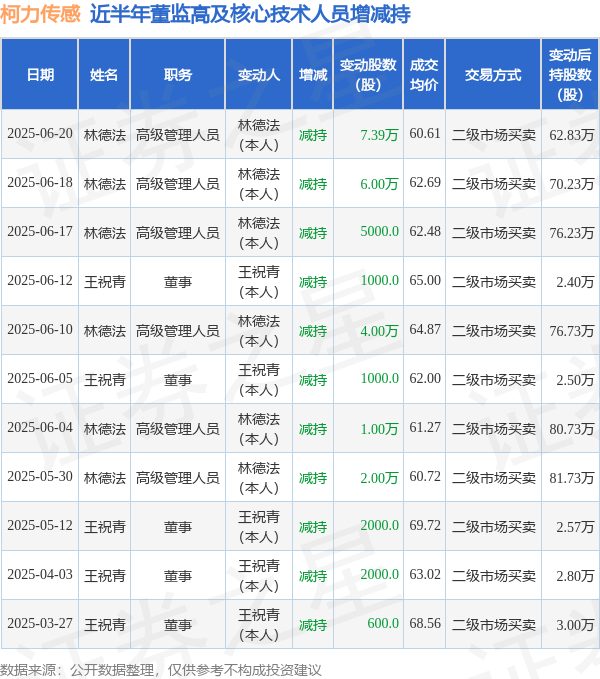Select the date 2025-06-05
This screenshot has width=600, height=679.
click(40, 378)
